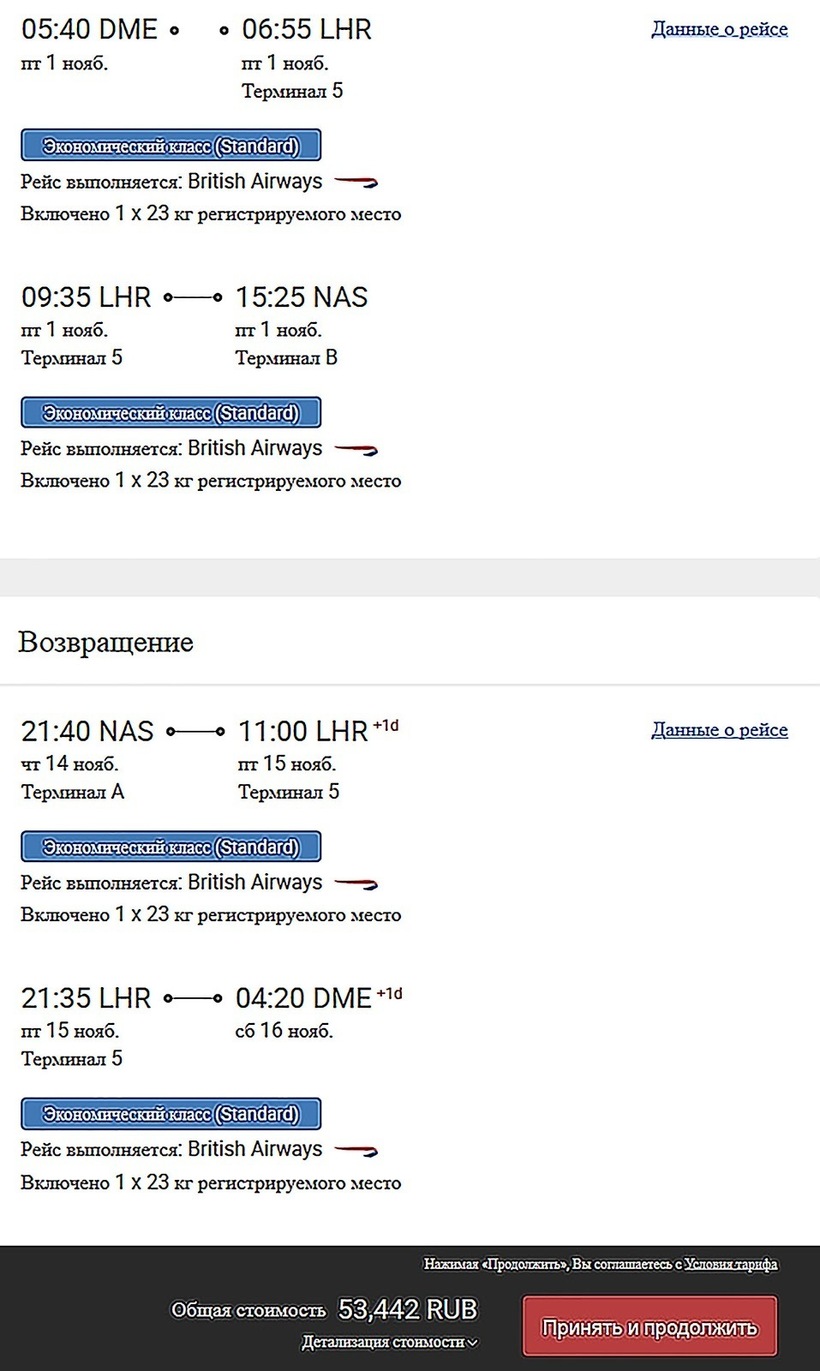Select Economy Standard badge for 21:40 NAS flight
This screenshot has width=820, height=1371.
(171, 847)
